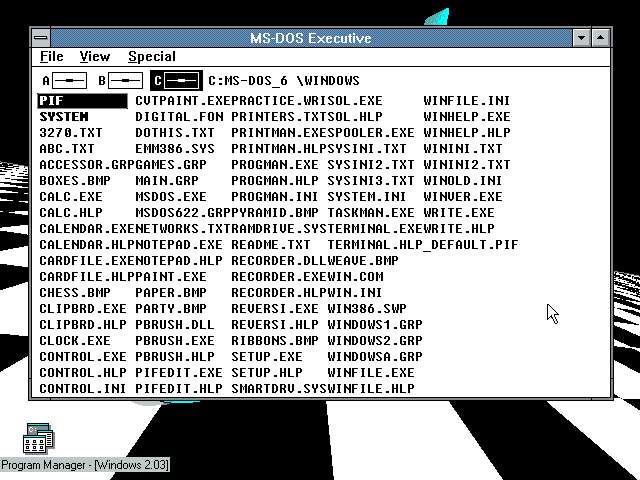
Task: Select _DEFAULT.PIF file
Action: [471, 244]
